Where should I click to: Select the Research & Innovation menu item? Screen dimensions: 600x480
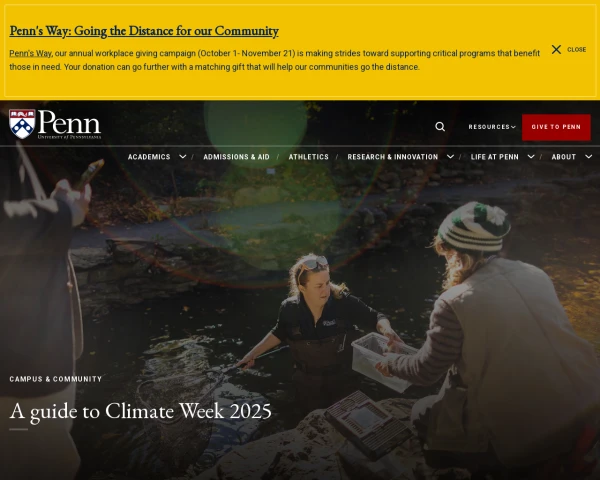393,157
